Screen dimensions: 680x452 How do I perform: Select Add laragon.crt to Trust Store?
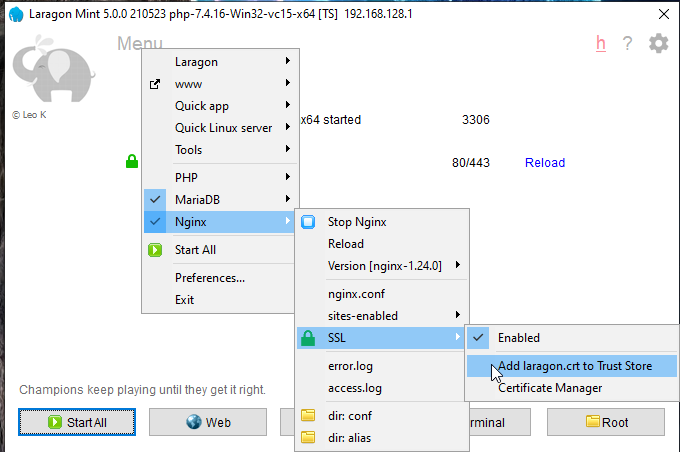pos(574,366)
